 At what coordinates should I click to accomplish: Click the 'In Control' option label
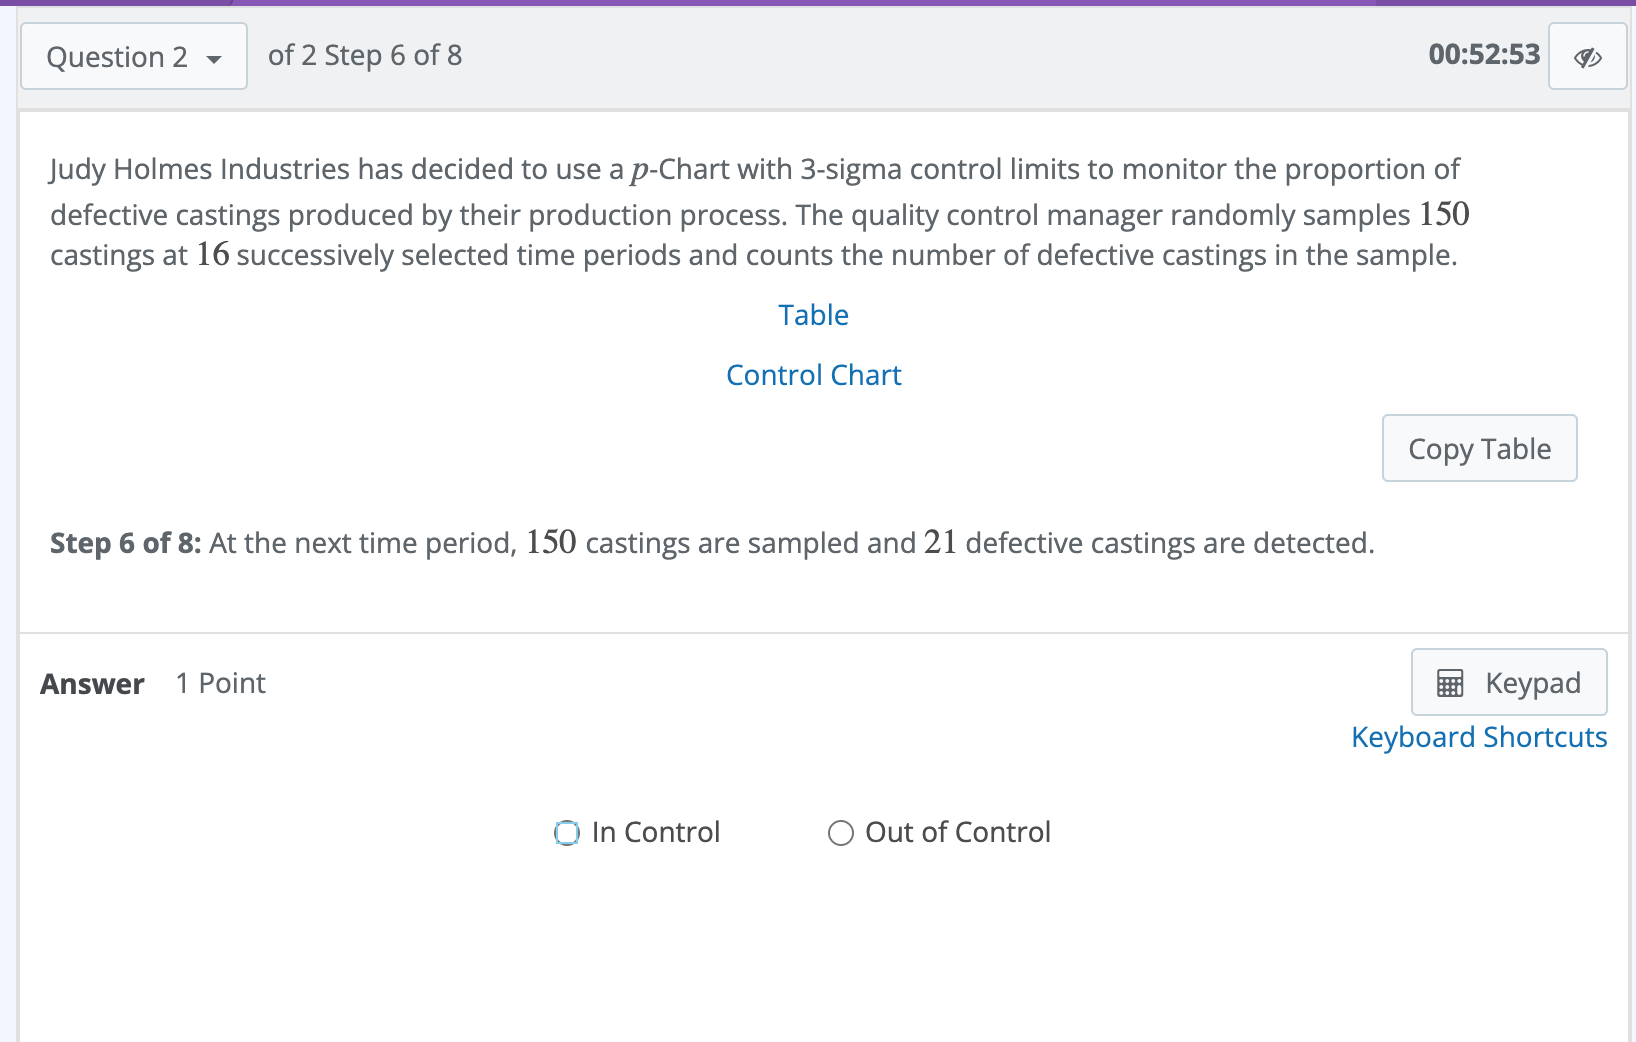click(x=656, y=832)
